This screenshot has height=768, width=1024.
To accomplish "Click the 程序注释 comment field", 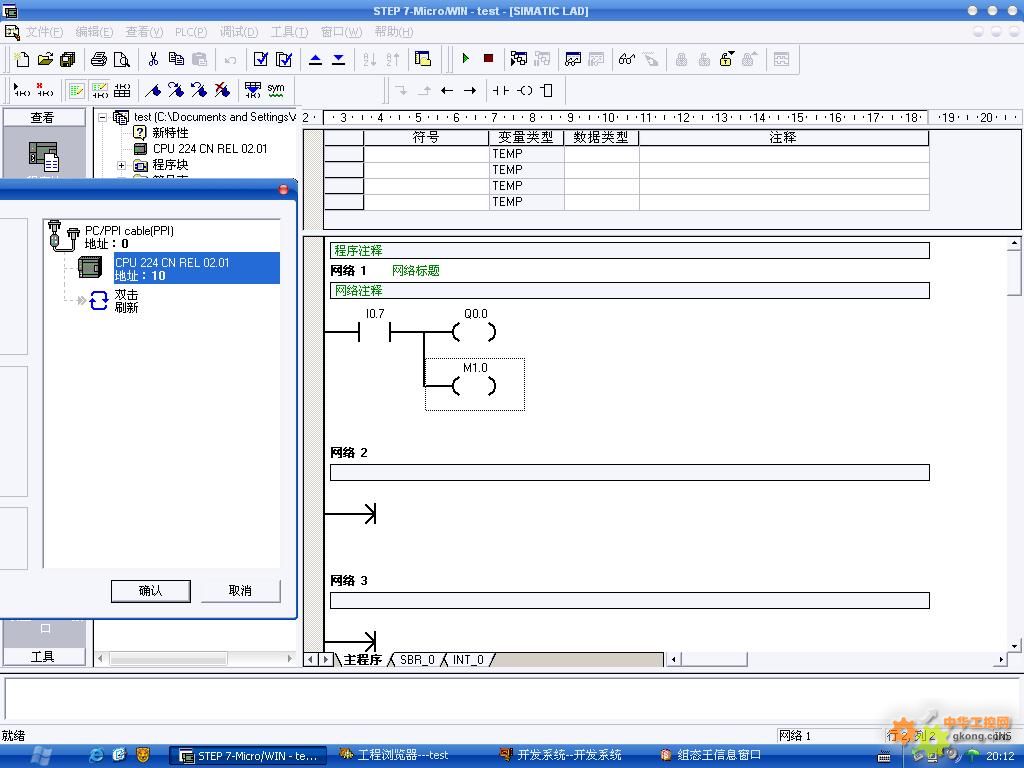I will (x=630, y=250).
